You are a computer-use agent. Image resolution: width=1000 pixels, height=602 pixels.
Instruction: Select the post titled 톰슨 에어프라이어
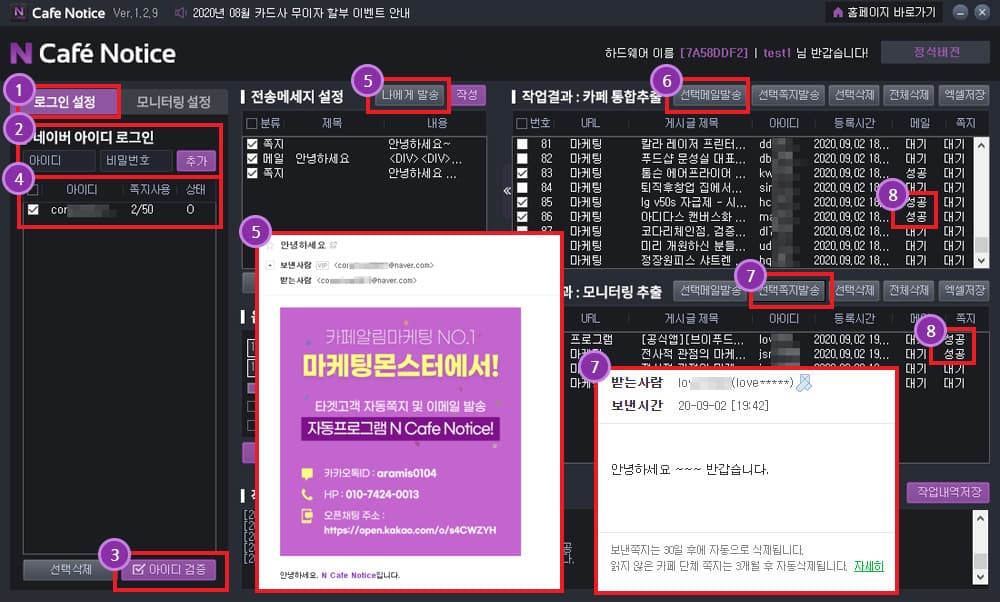point(692,173)
